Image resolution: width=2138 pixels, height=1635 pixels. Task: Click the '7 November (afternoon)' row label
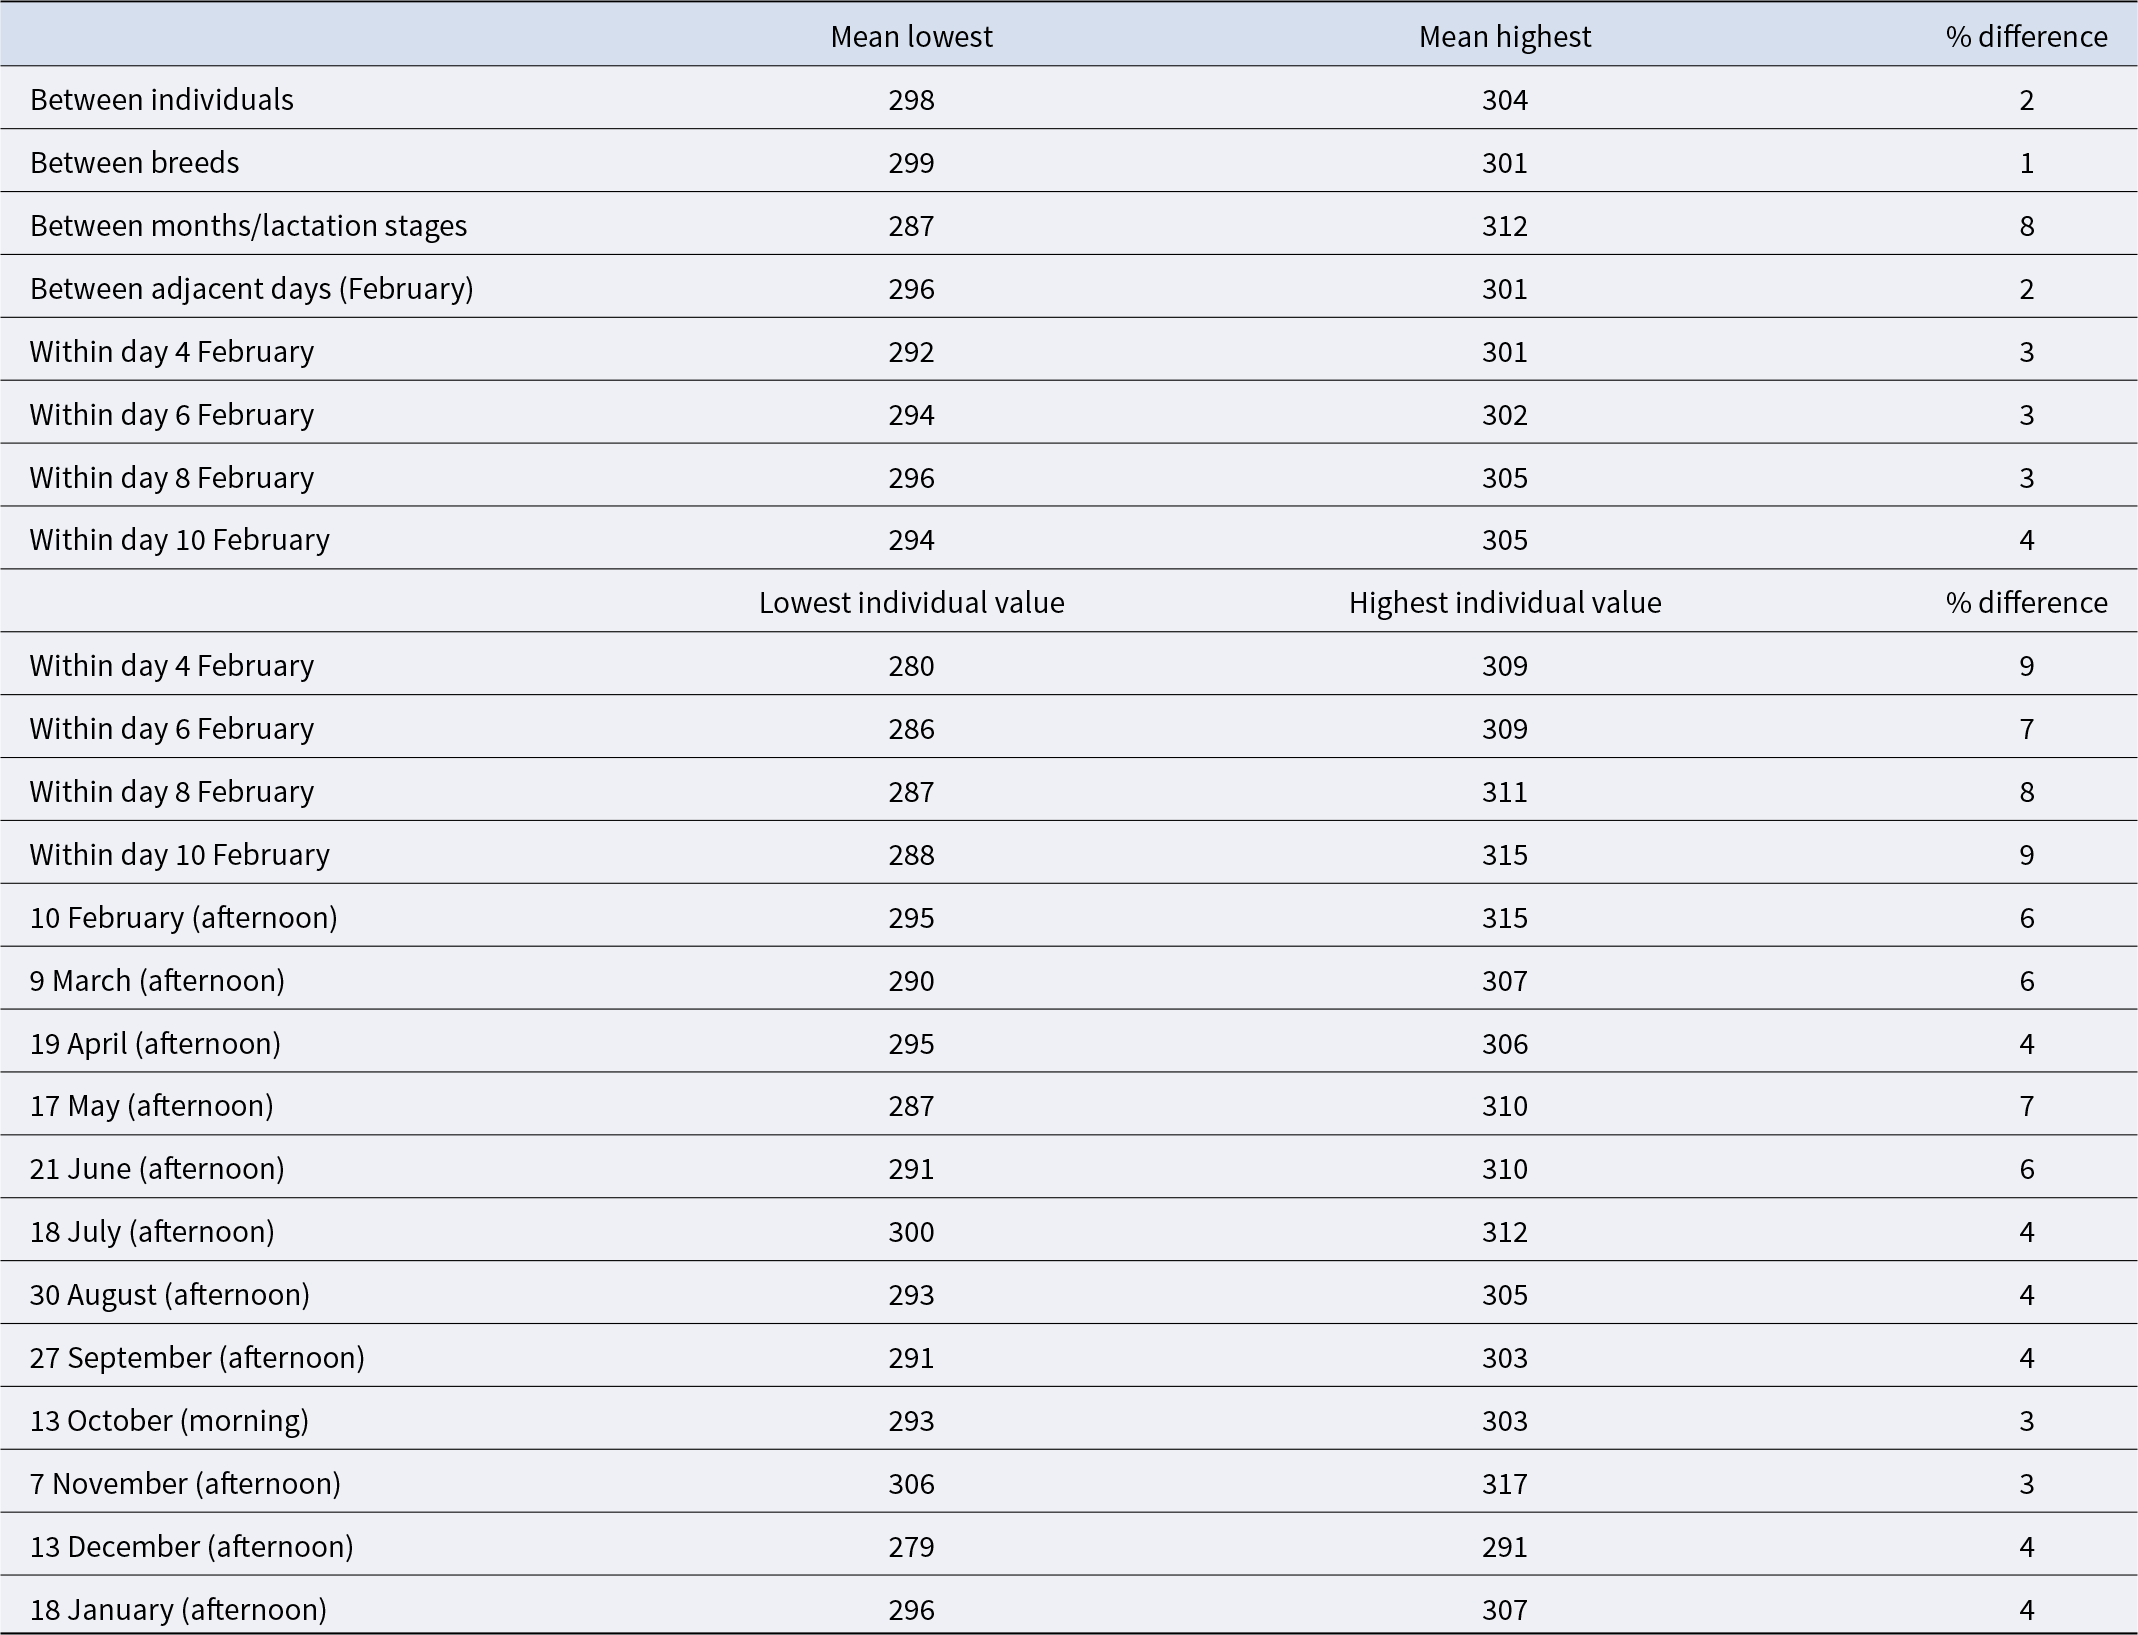click(185, 1484)
